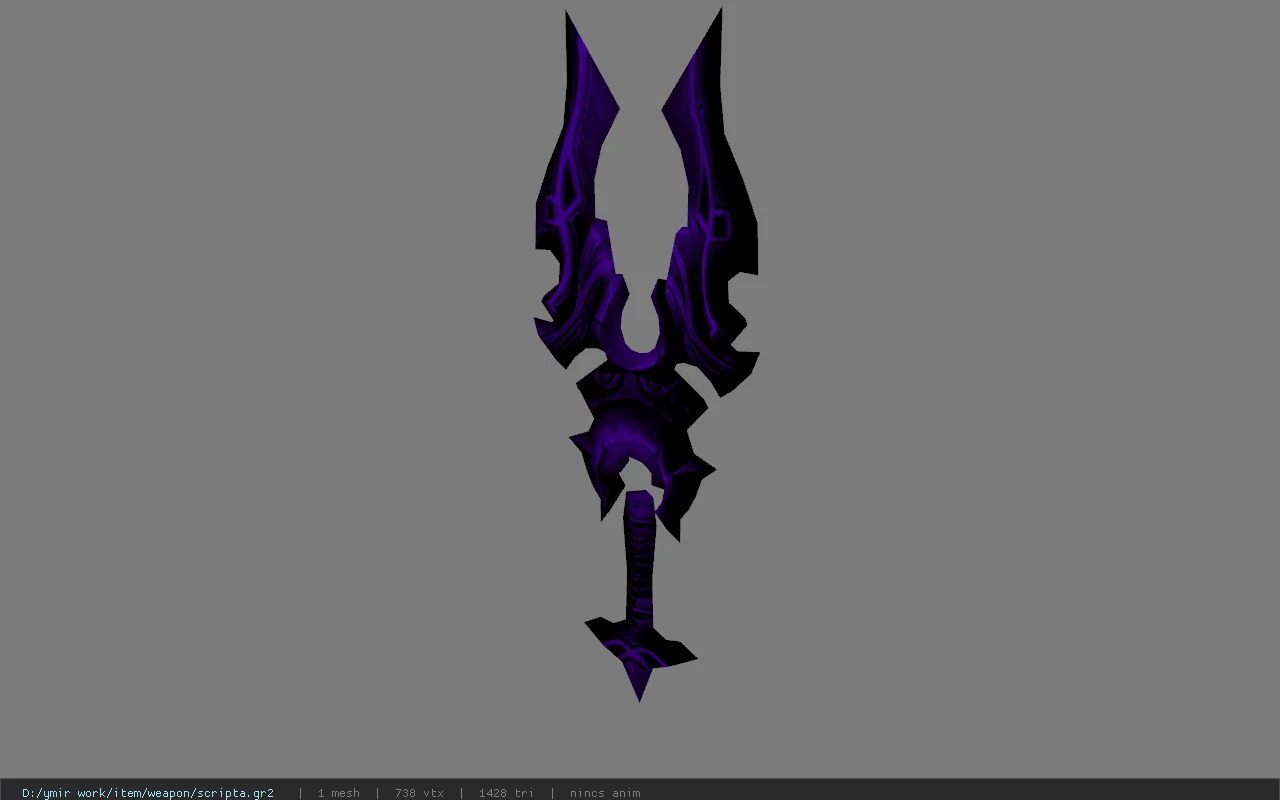Click the purple weapon model in viewport
Screen dimensions: 1280x800
coord(645,355)
